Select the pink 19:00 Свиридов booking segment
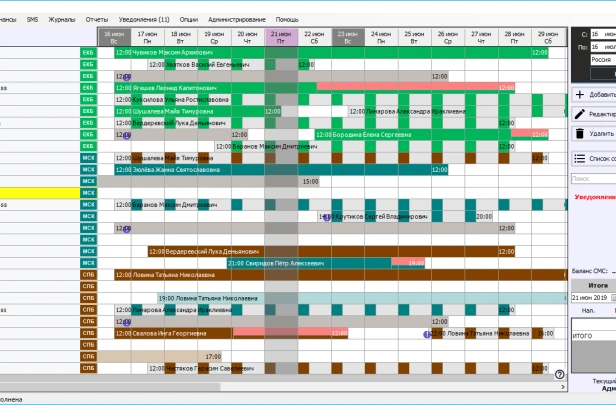Image resolution: width=616 pixels, height=405 pixels. (408, 262)
